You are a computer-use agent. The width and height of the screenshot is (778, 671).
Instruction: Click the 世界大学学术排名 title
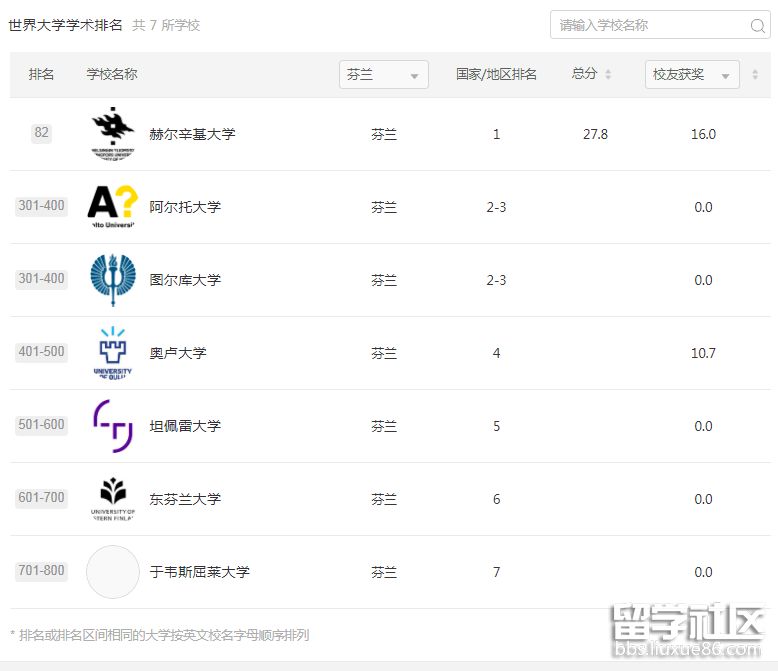65,25
